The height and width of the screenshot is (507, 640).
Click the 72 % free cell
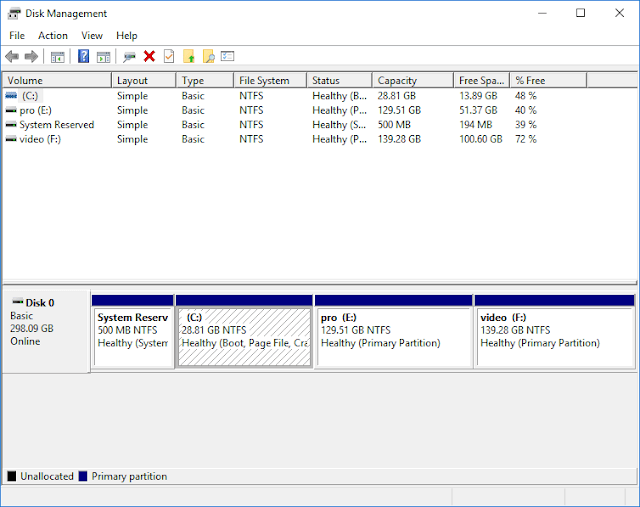click(x=526, y=139)
